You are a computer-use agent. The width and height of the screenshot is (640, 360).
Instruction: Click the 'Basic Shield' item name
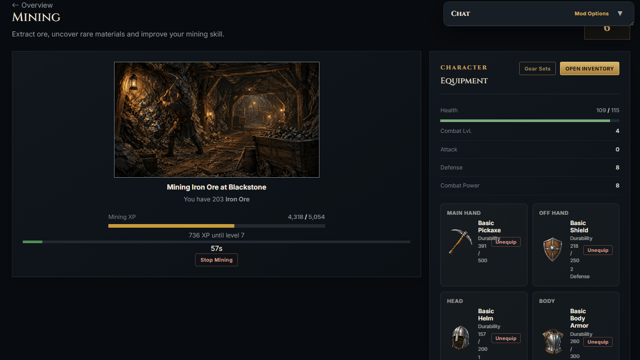pyautogui.click(x=579, y=227)
